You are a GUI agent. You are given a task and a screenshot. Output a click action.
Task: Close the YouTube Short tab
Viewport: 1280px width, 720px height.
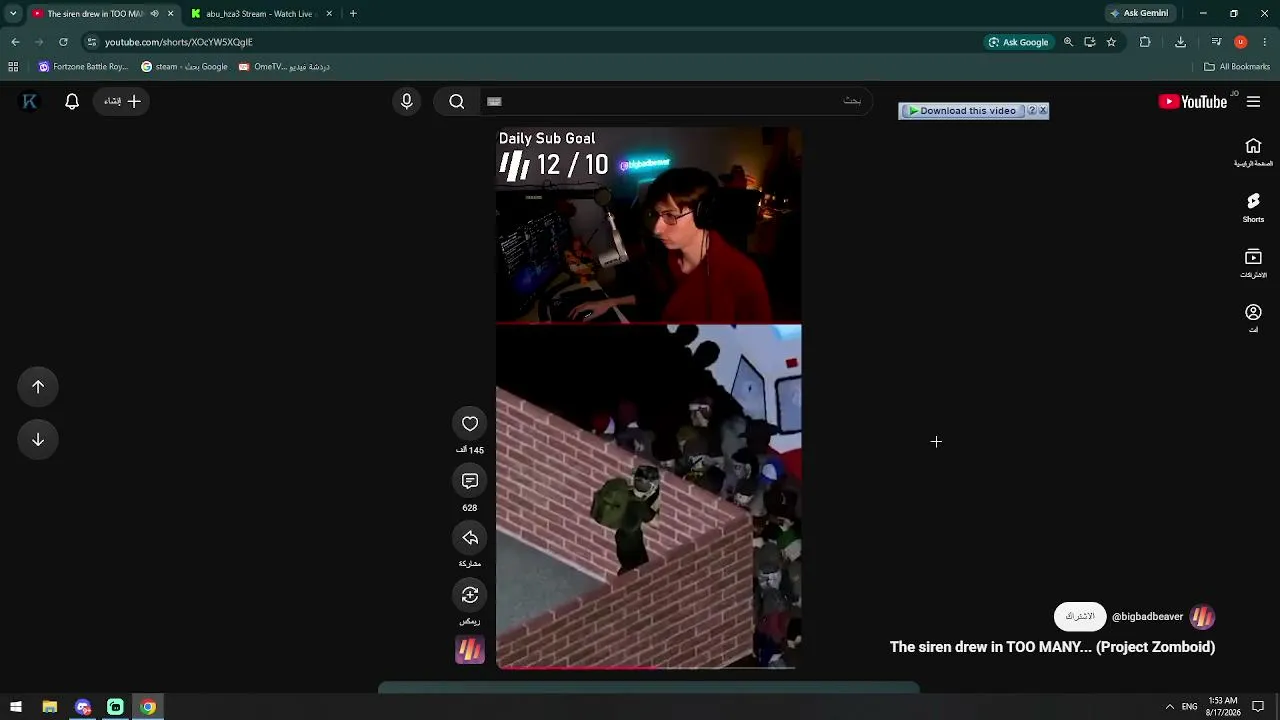click(170, 14)
